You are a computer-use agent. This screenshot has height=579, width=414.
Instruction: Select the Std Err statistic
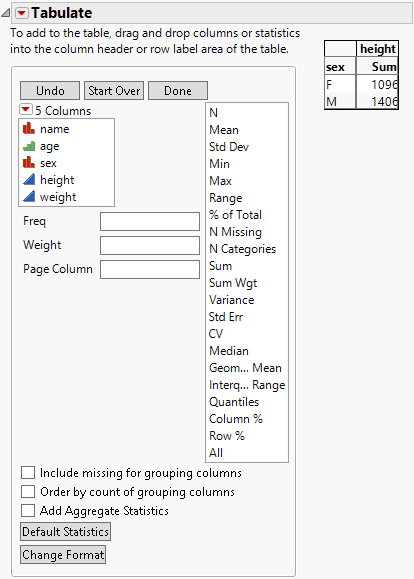click(x=226, y=317)
